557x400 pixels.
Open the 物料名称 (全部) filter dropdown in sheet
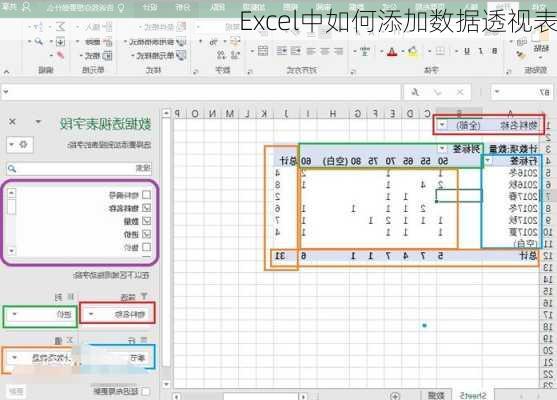click(442, 125)
